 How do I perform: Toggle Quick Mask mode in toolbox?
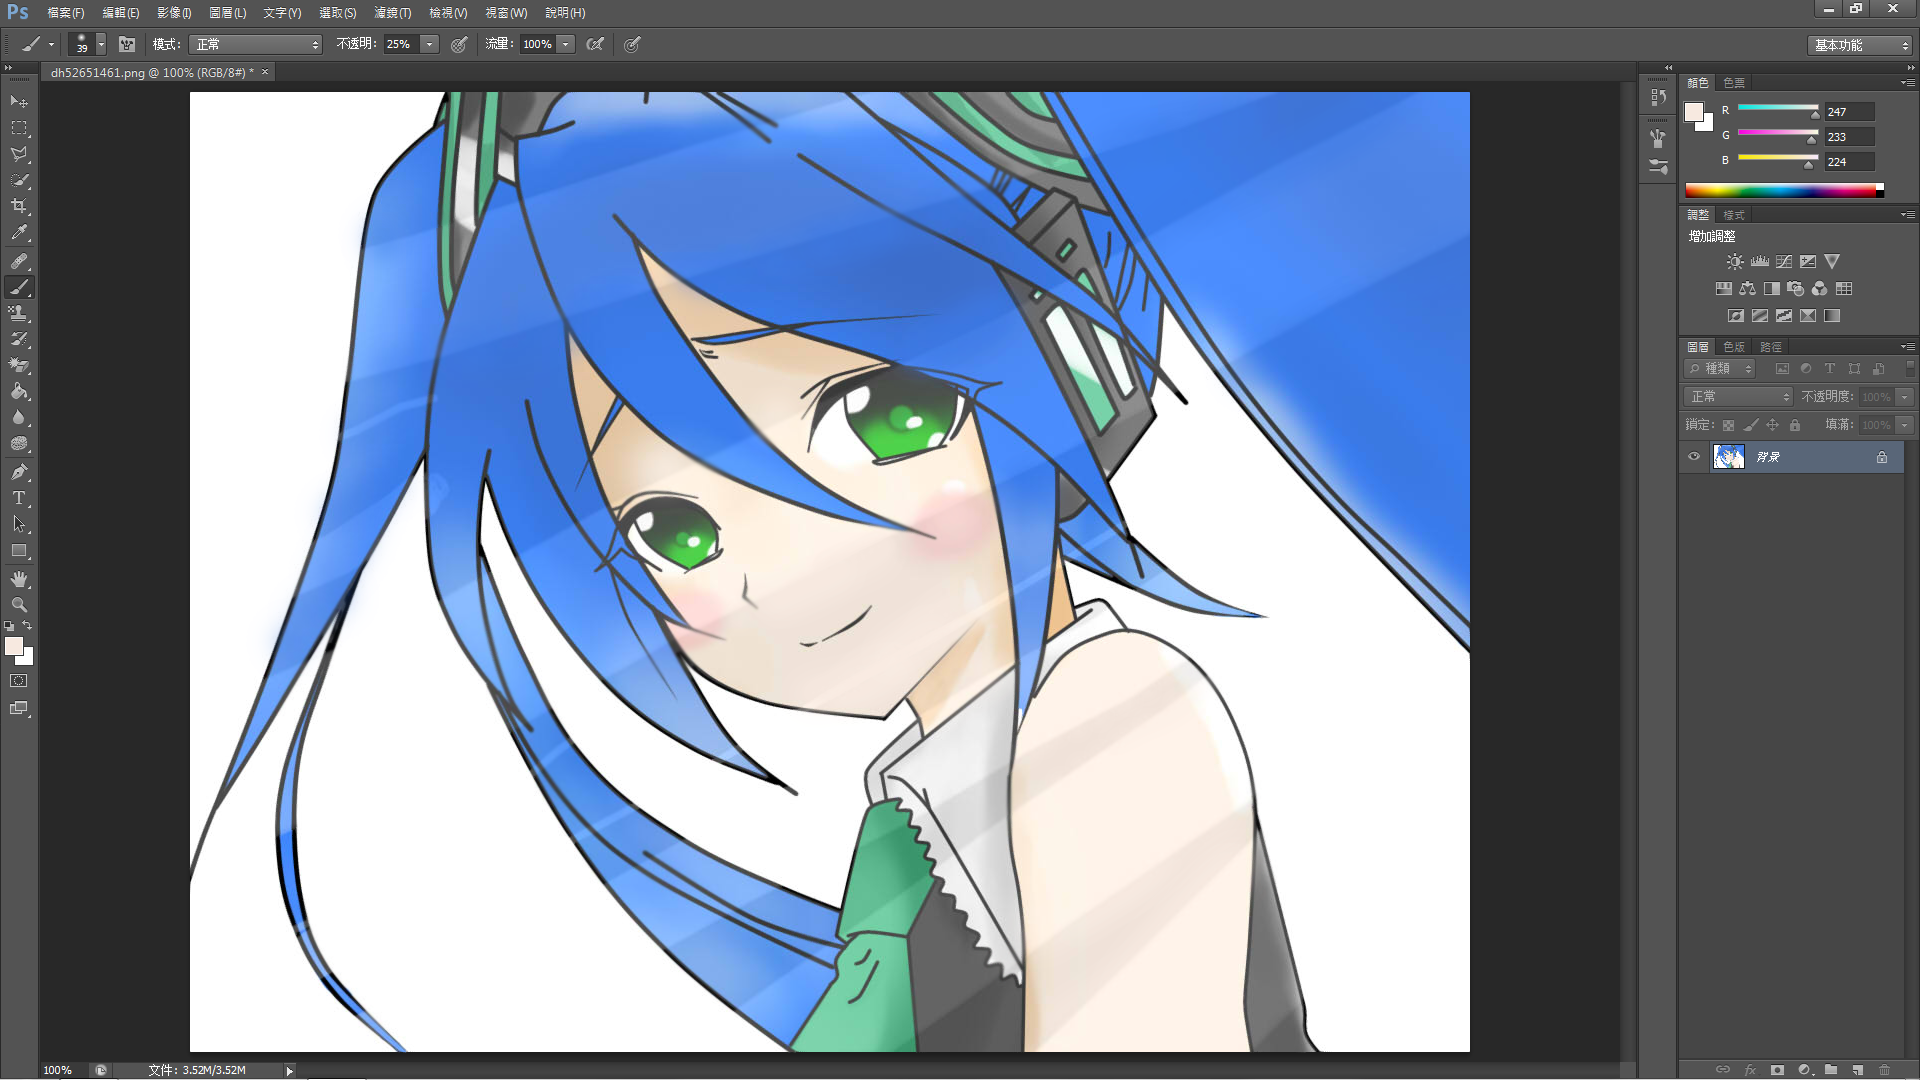pos(19,681)
